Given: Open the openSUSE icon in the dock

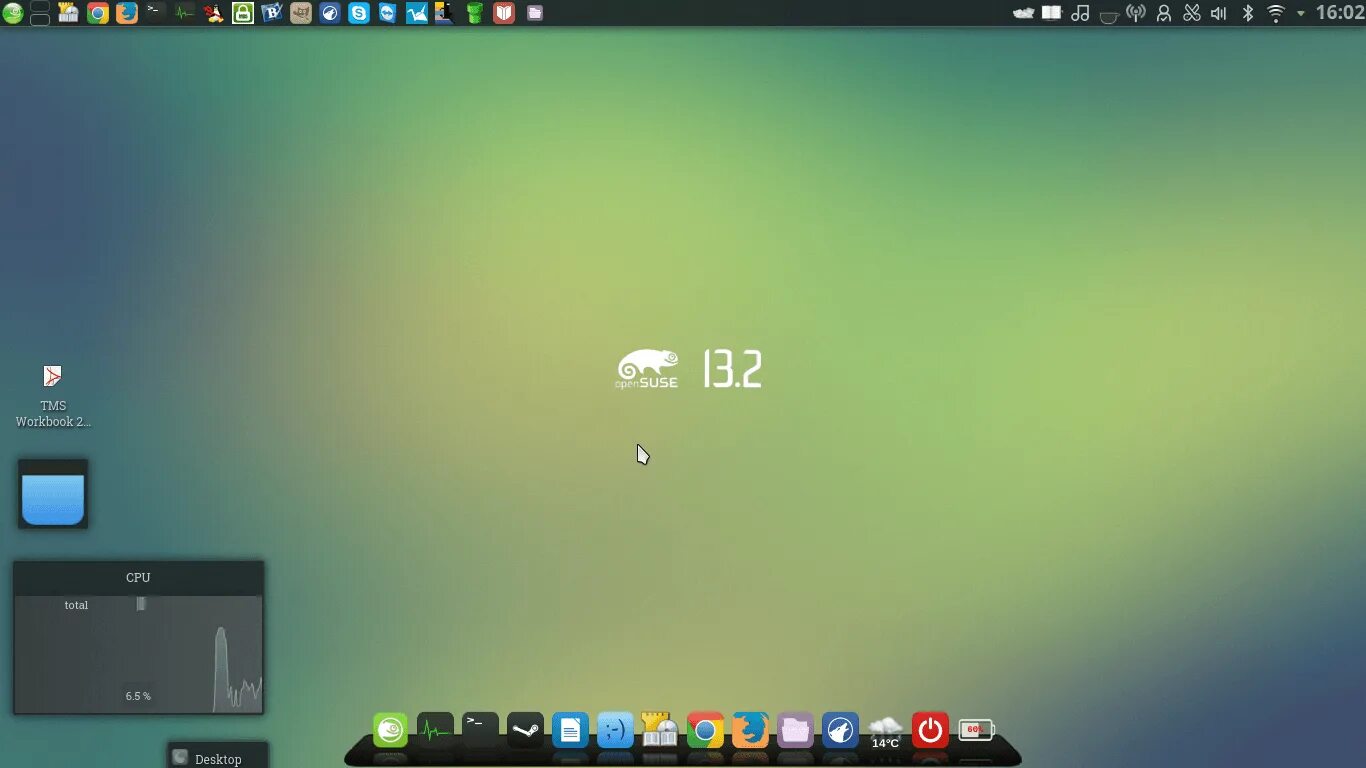Looking at the screenshot, I should [x=390, y=730].
